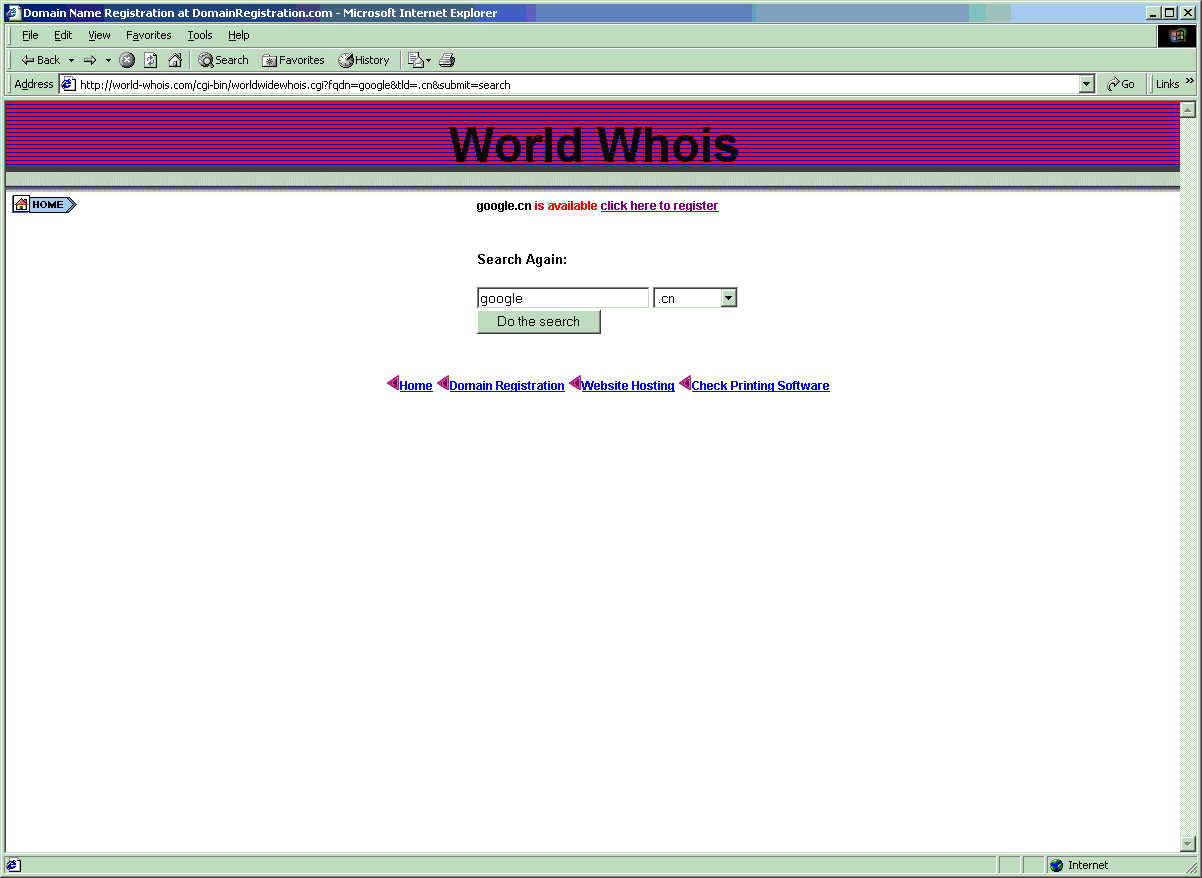Open the View menu

tap(99, 35)
